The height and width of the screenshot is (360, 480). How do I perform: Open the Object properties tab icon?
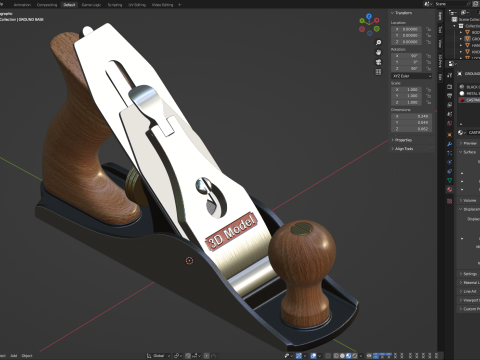tap(449, 135)
